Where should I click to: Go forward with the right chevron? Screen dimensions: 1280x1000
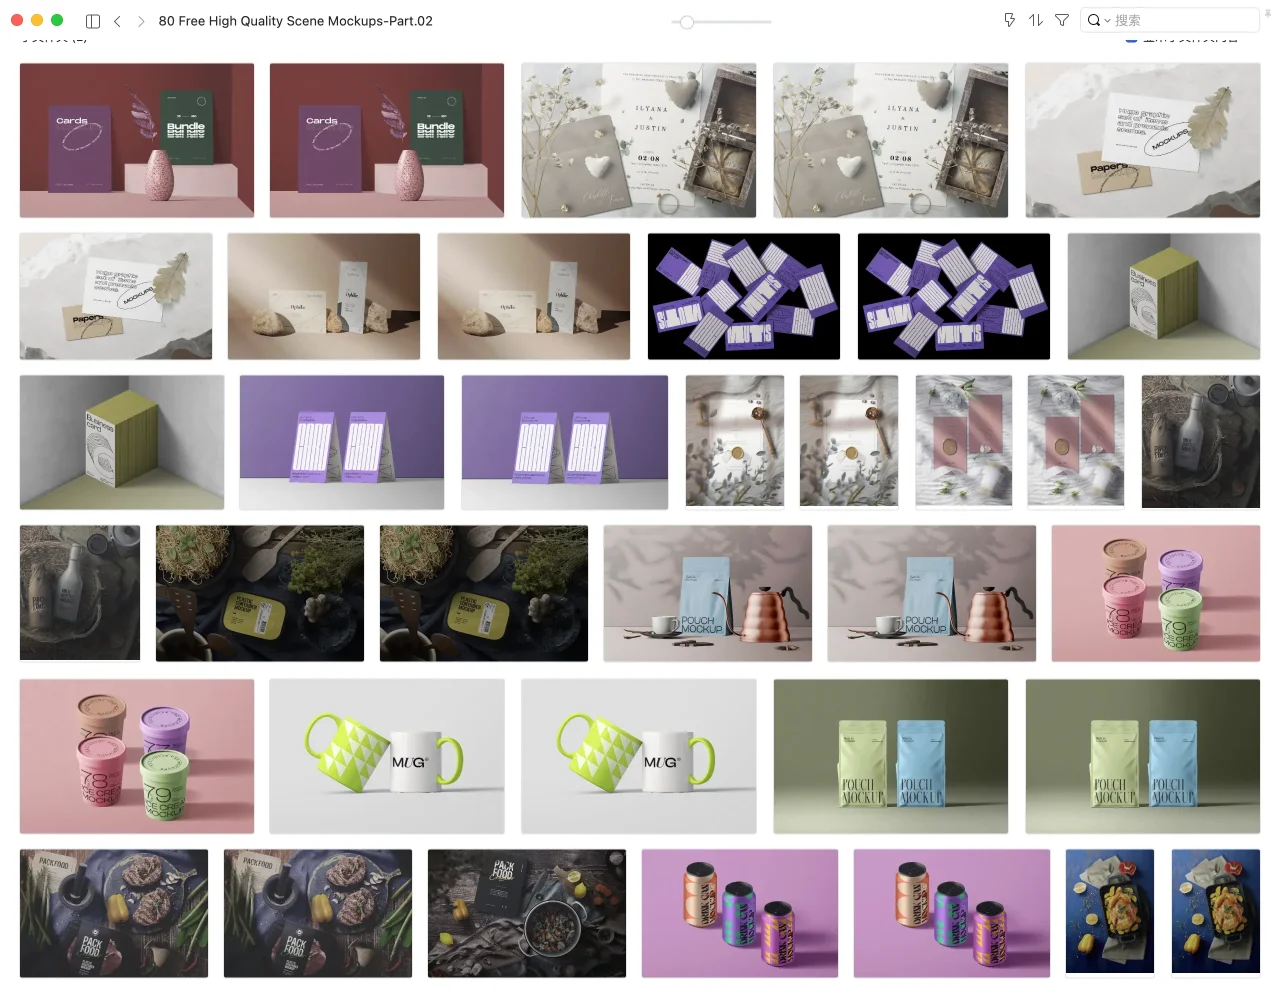click(x=141, y=21)
